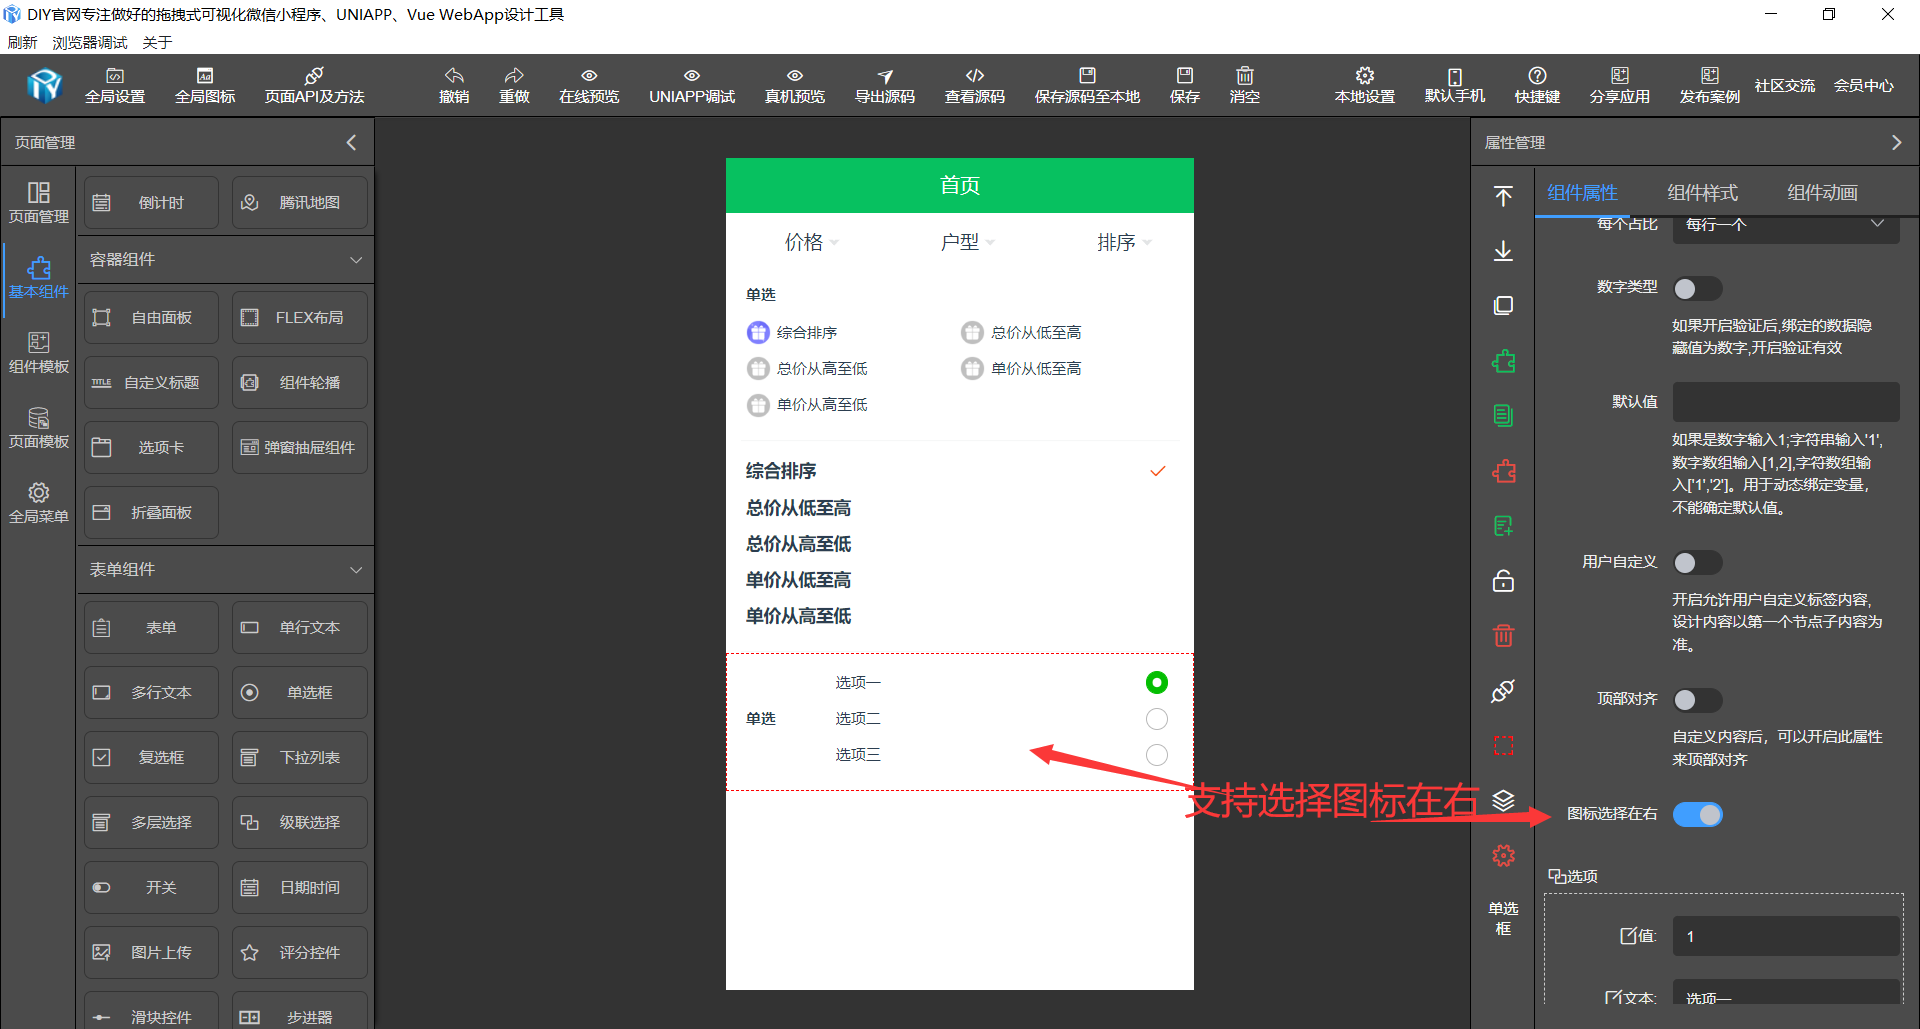Undo with the 撤销 toolbar icon

pyautogui.click(x=454, y=86)
